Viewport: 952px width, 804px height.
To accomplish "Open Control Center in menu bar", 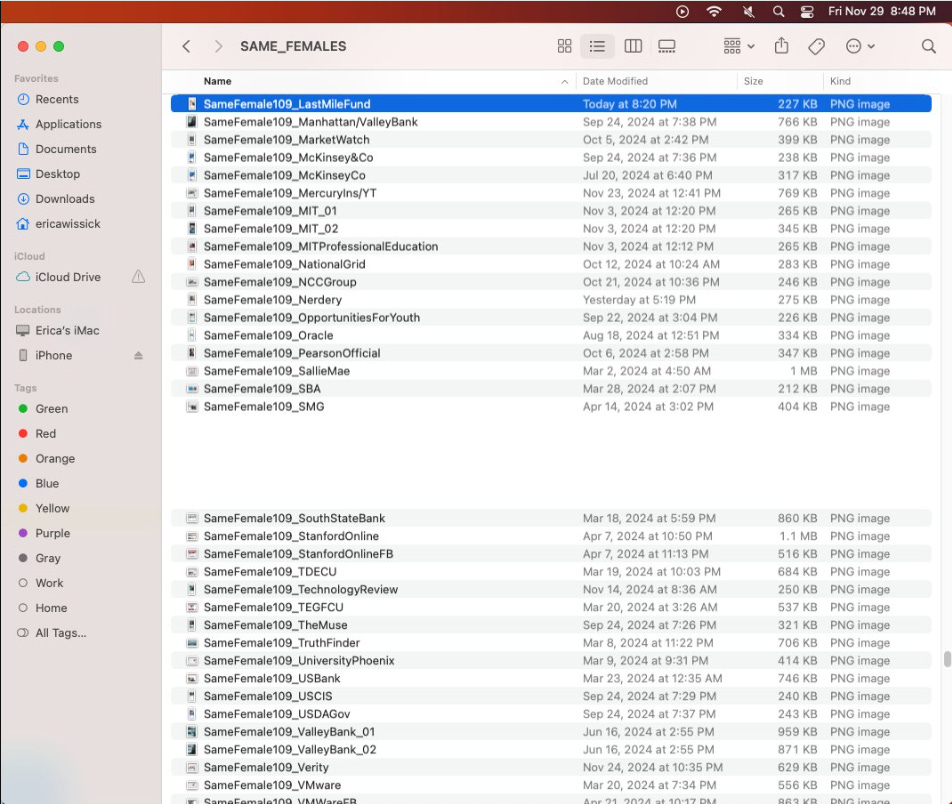I will click(x=807, y=12).
